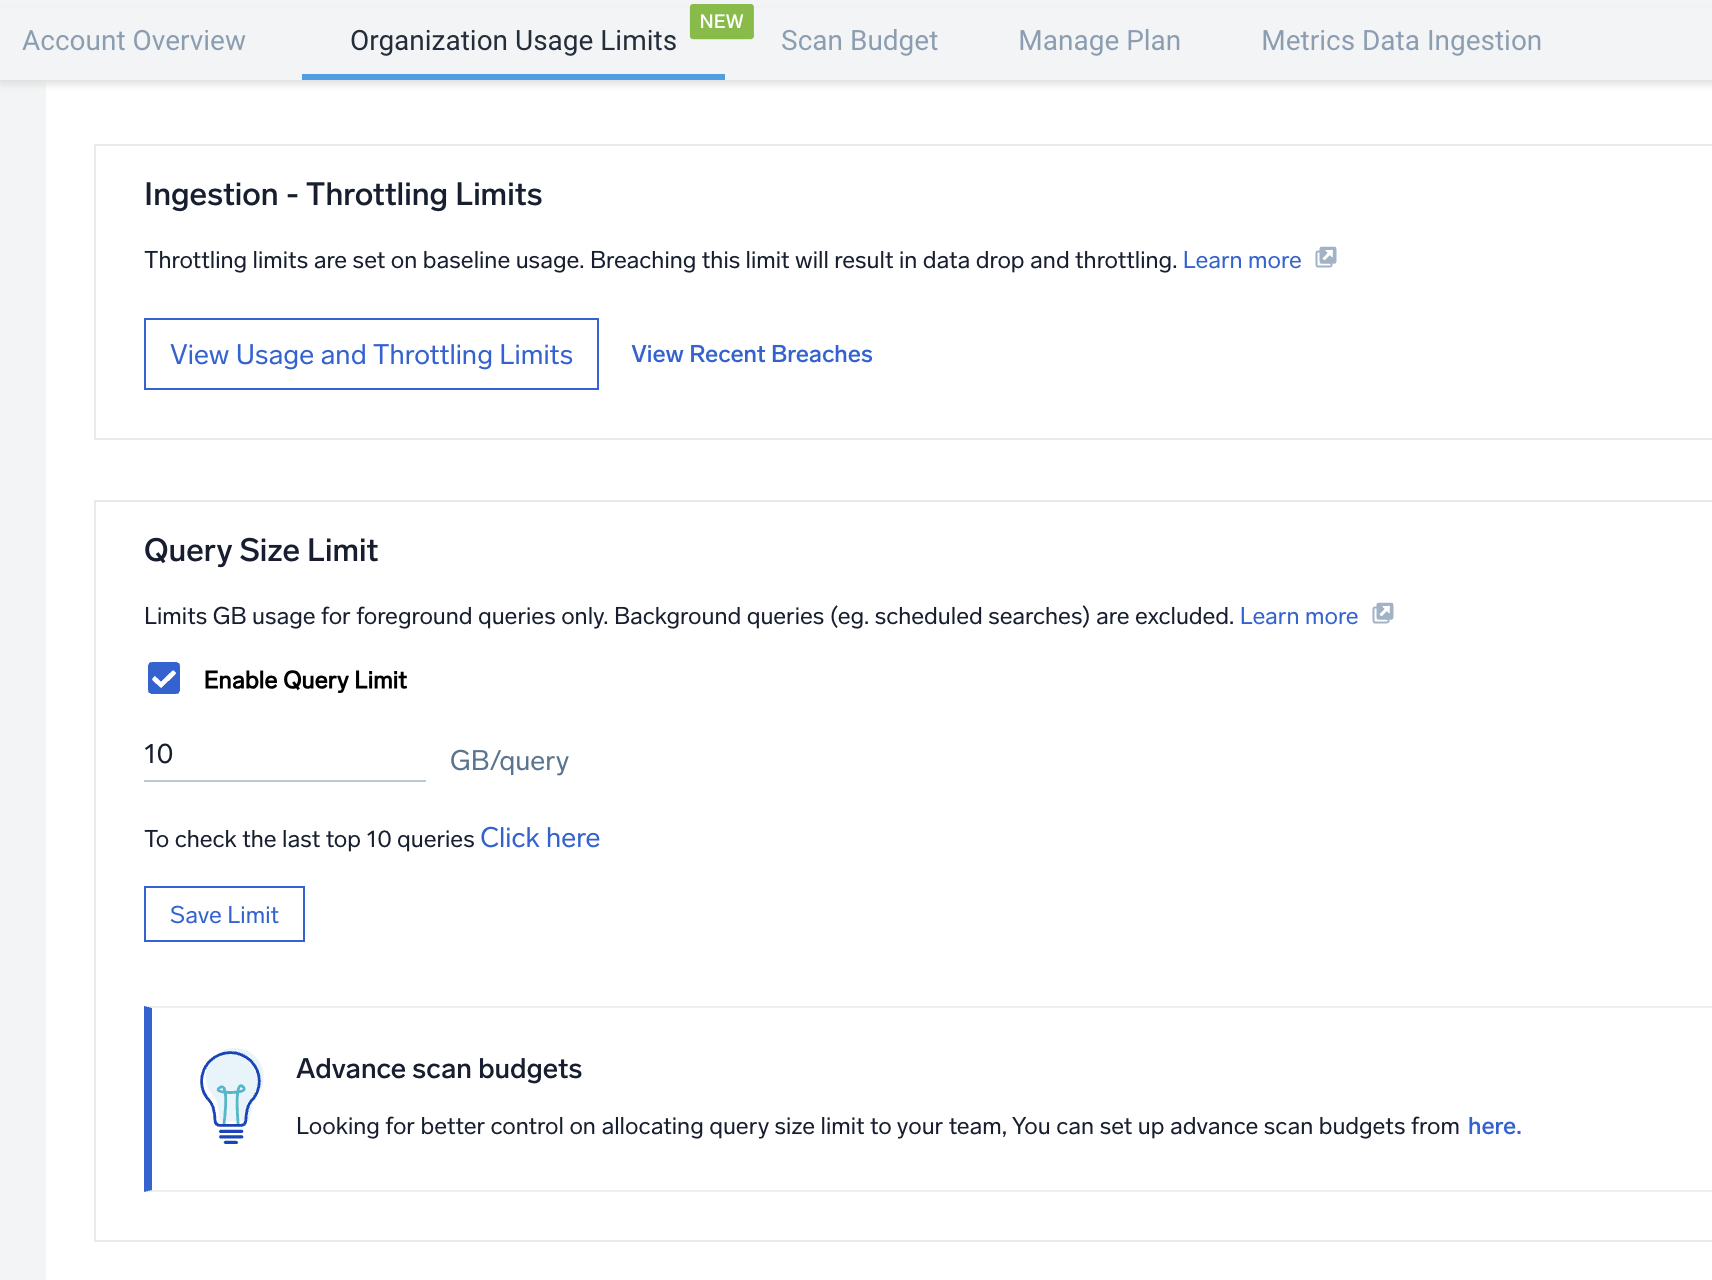
Task: Uncheck the Enable Query Limit checkbox
Action: click(164, 679)
